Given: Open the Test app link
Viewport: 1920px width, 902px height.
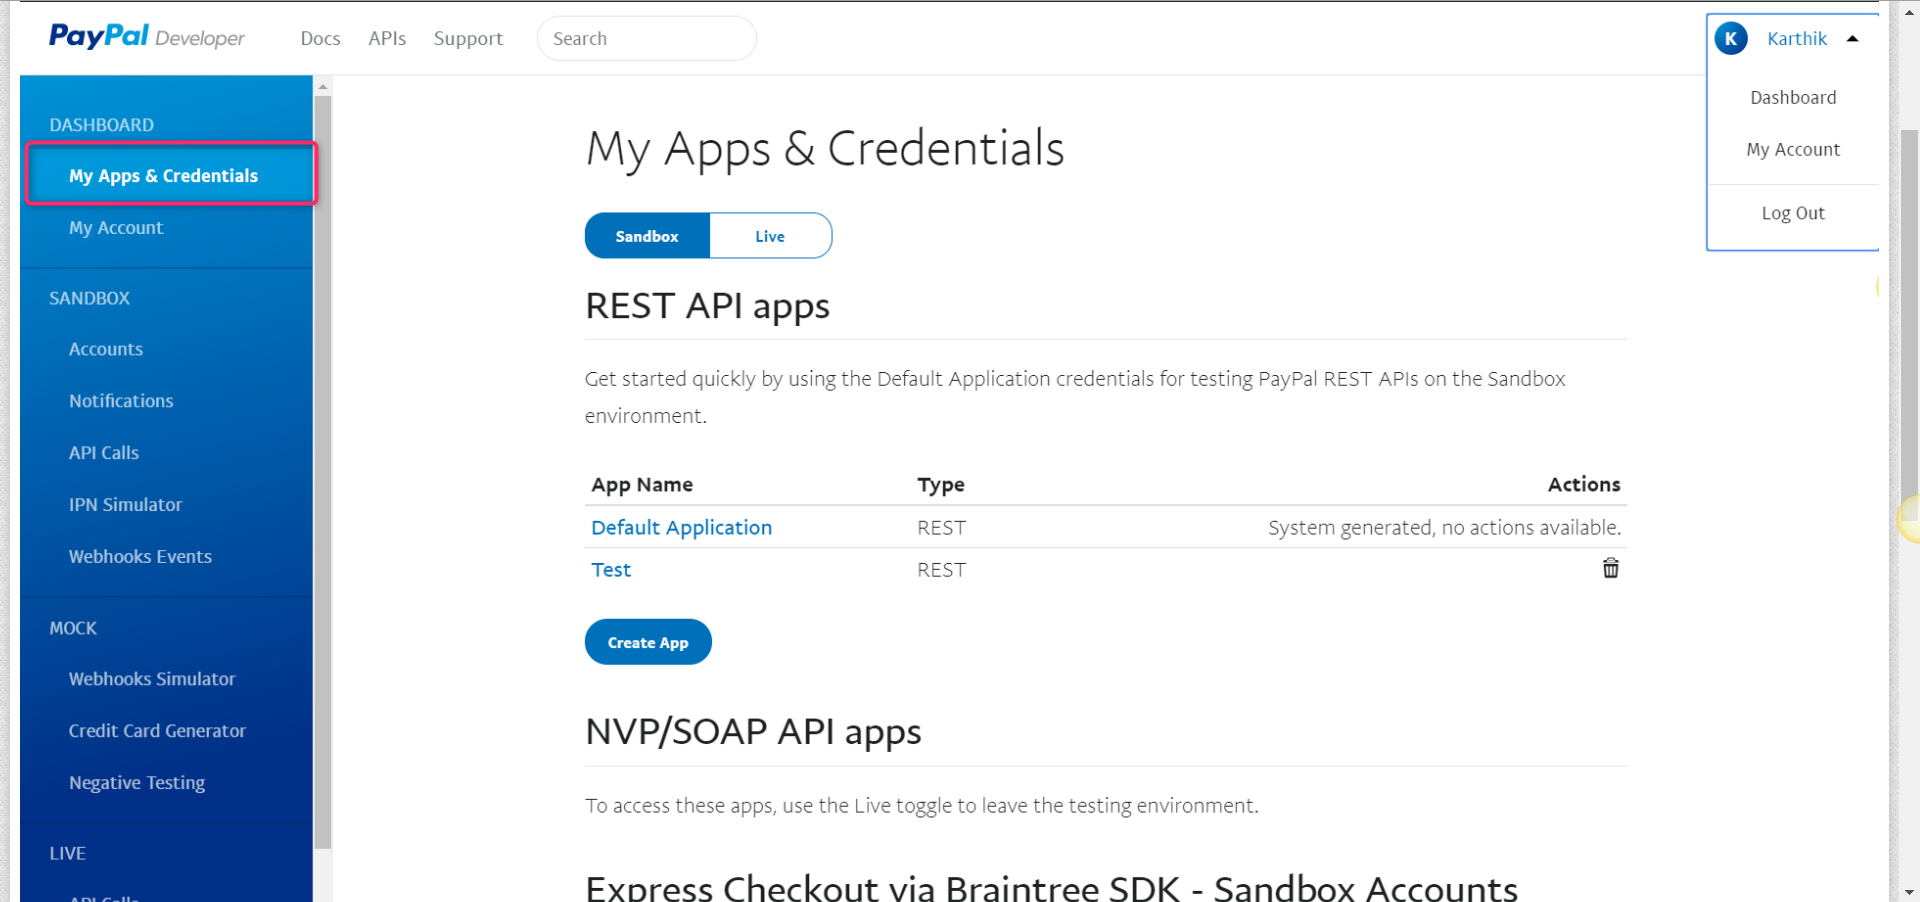Looking at the screenshot, I should (611, 570).
